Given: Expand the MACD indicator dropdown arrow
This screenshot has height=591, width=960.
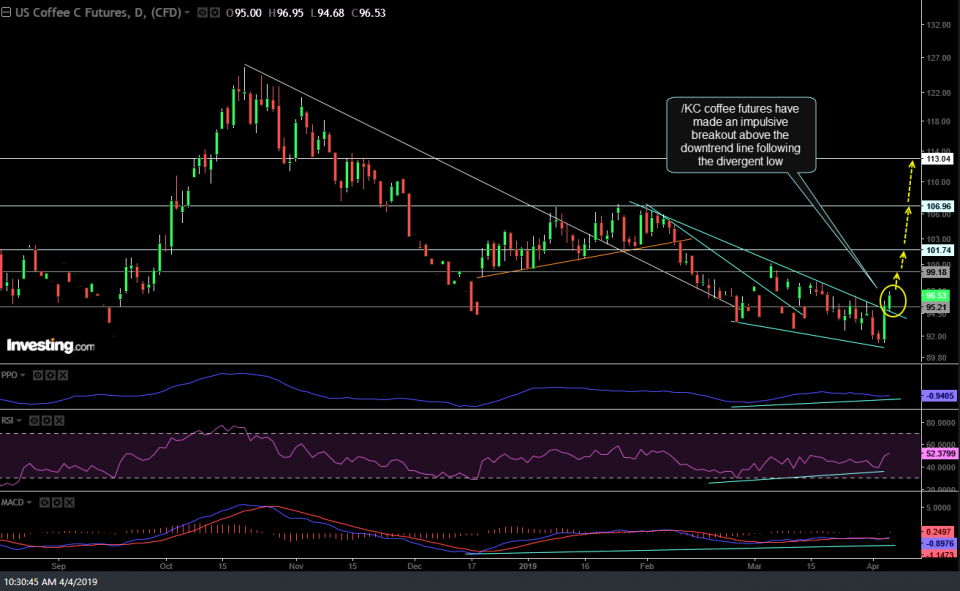Looking at the screenshot, I should point(31,502).
